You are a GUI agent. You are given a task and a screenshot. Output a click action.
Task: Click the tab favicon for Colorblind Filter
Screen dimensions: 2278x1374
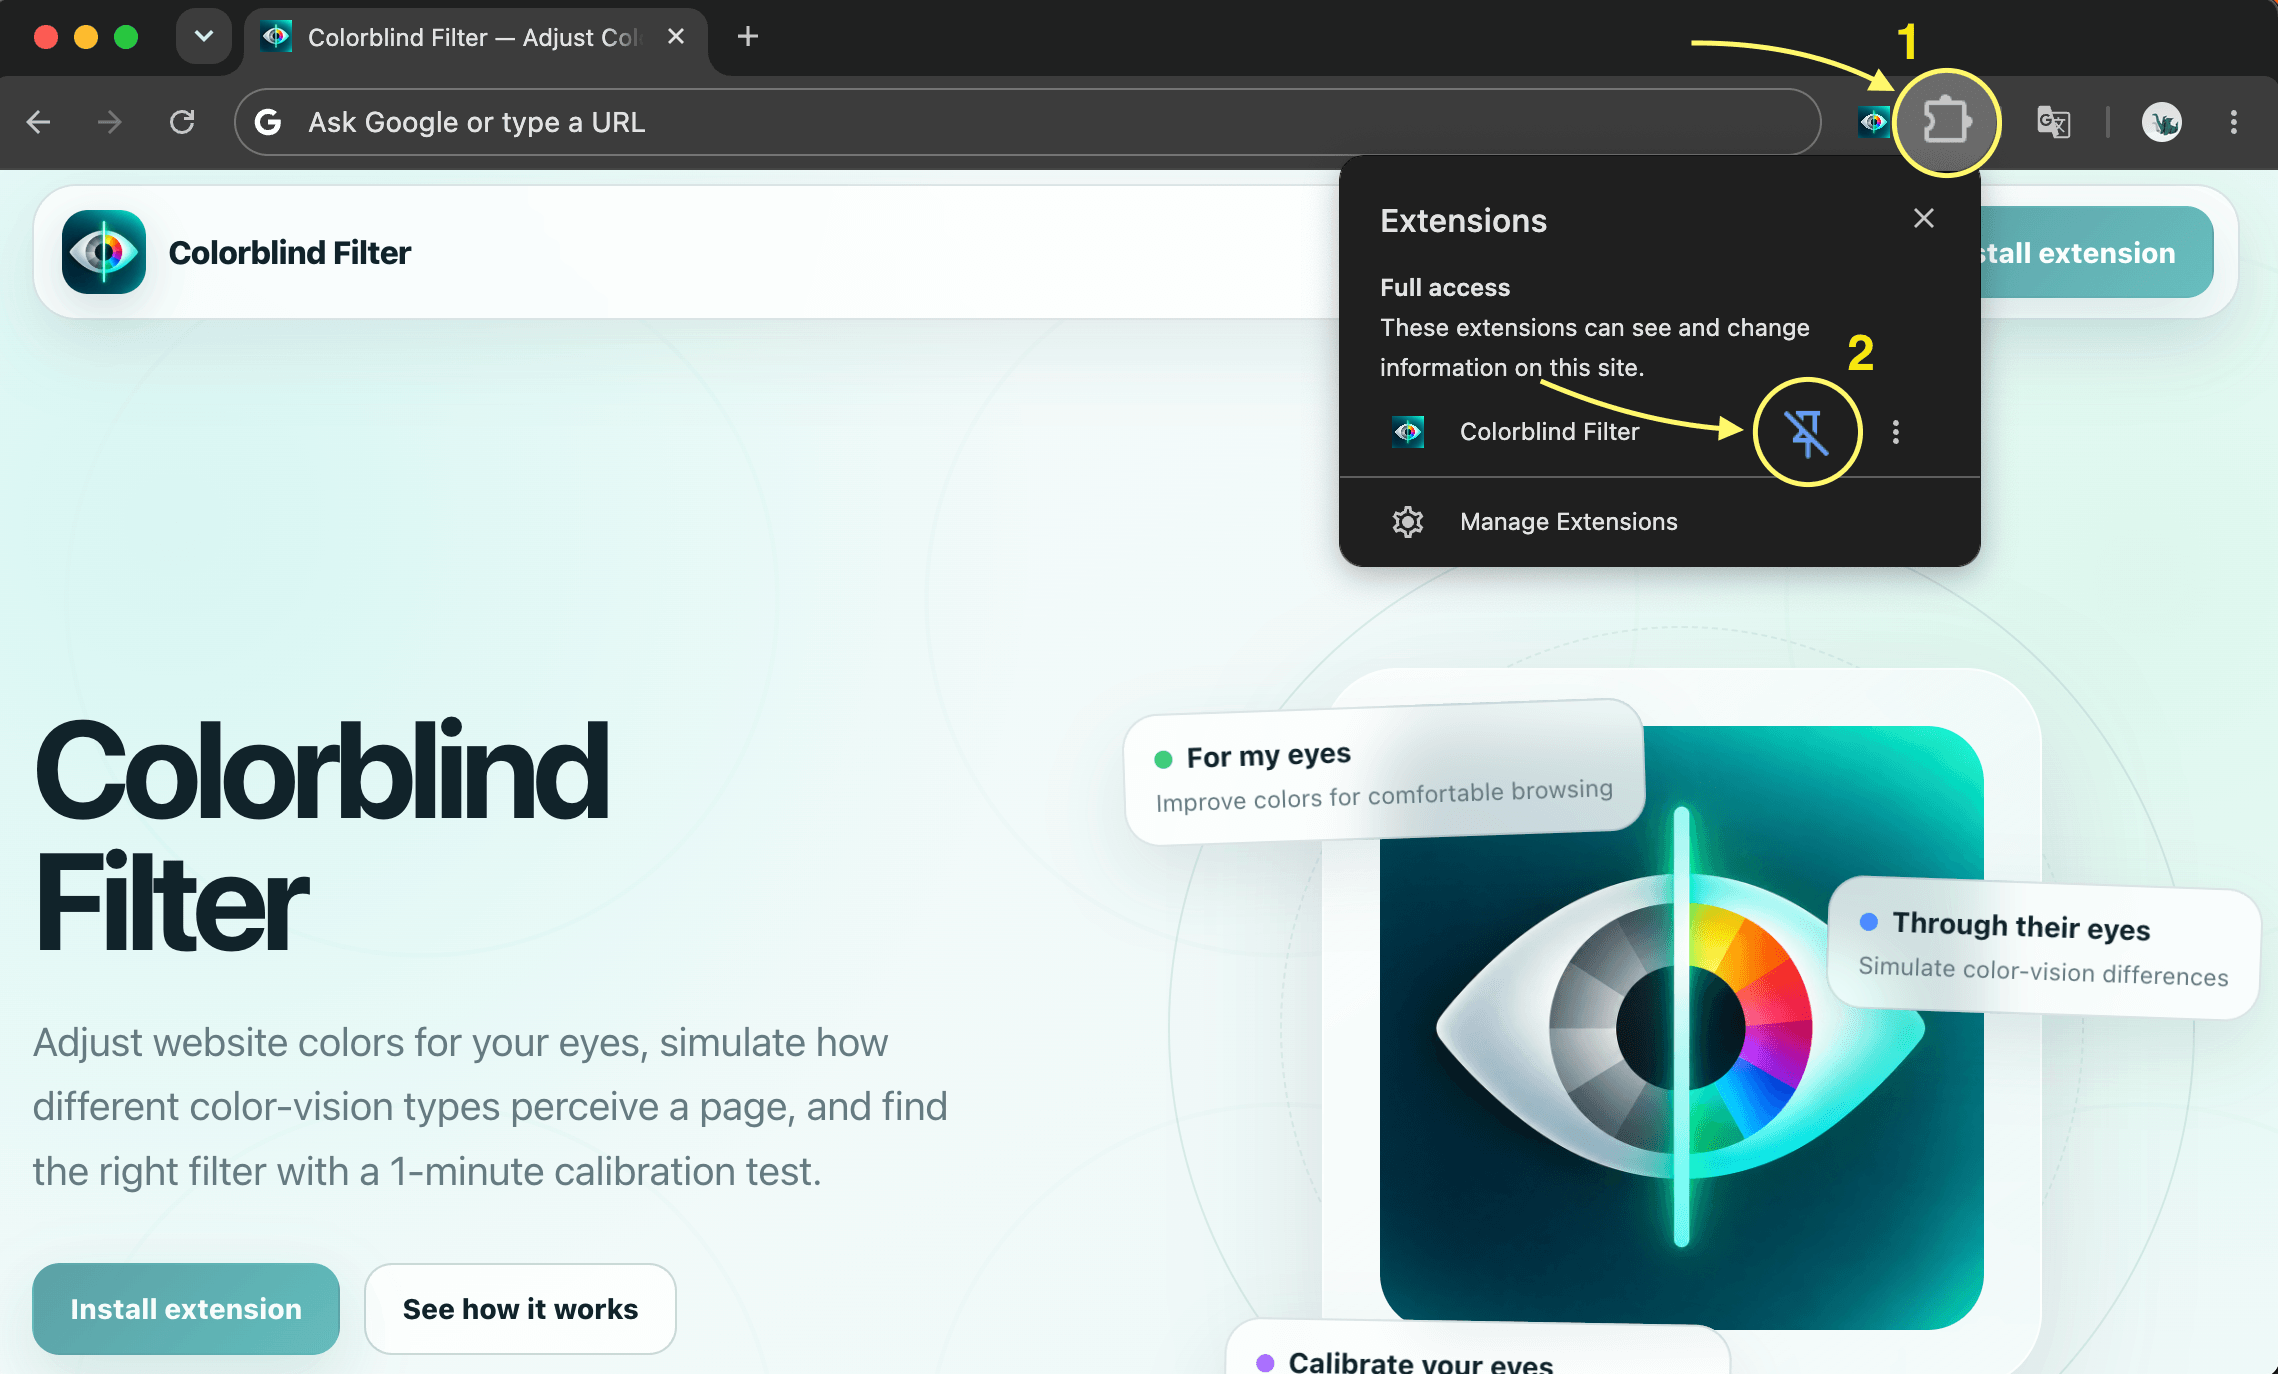pyautogui.click(x=276, y=37)
